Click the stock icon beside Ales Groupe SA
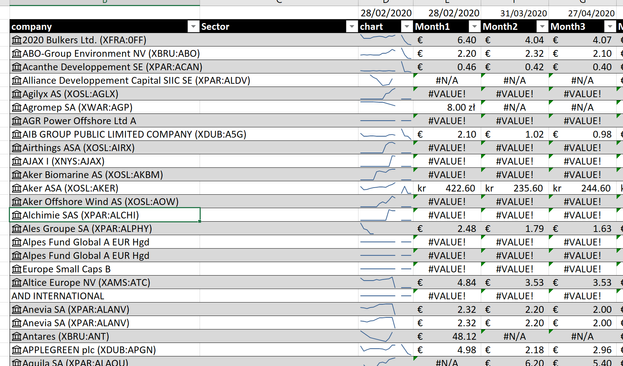This screenshot has width=623, height=366. coord(16,229)
